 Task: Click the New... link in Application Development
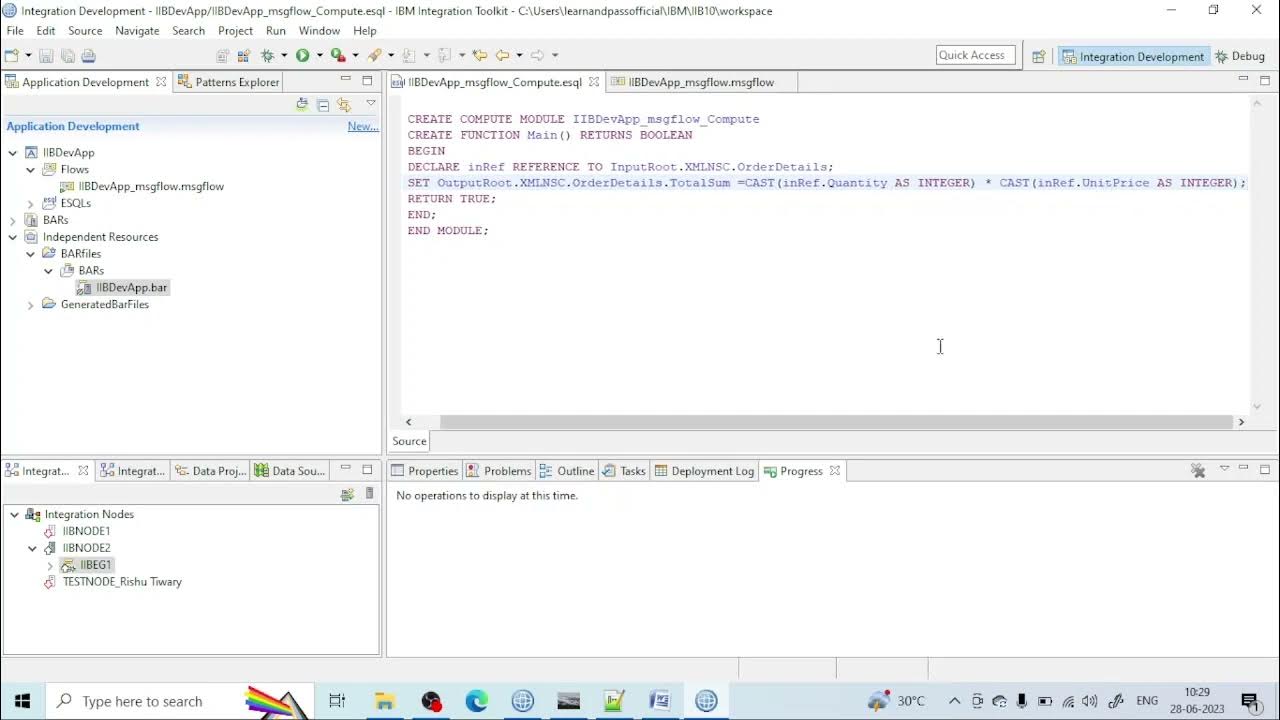[363, 126]
